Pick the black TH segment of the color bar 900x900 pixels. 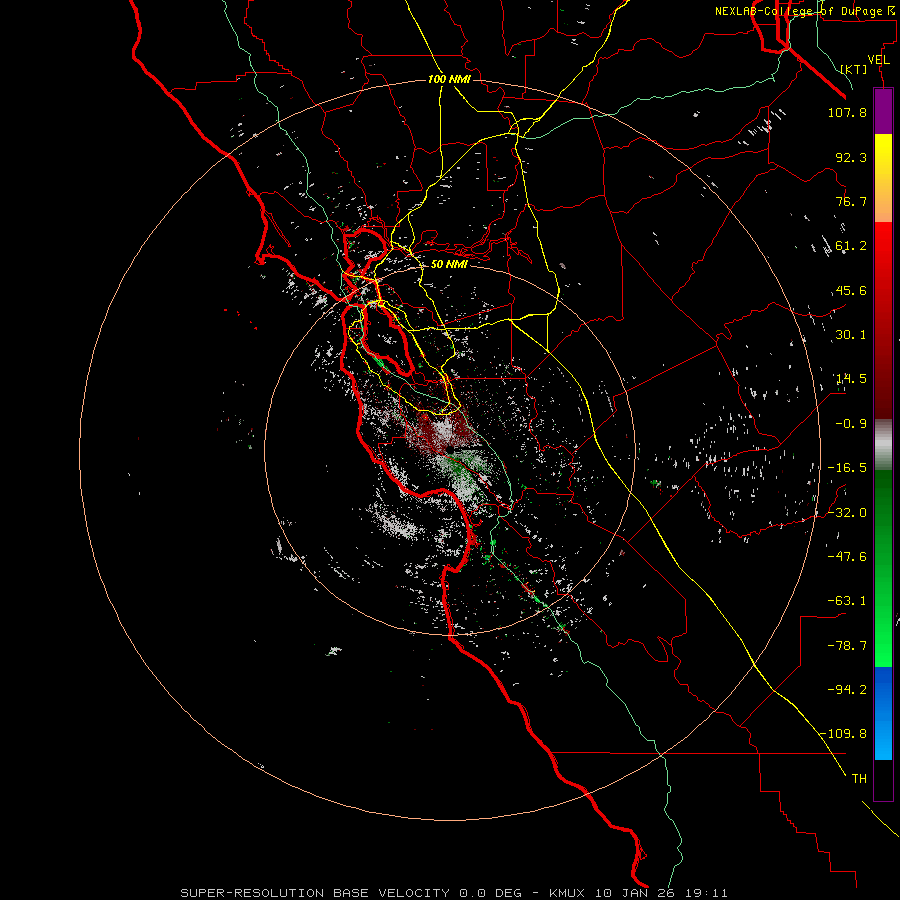[883, 780]
